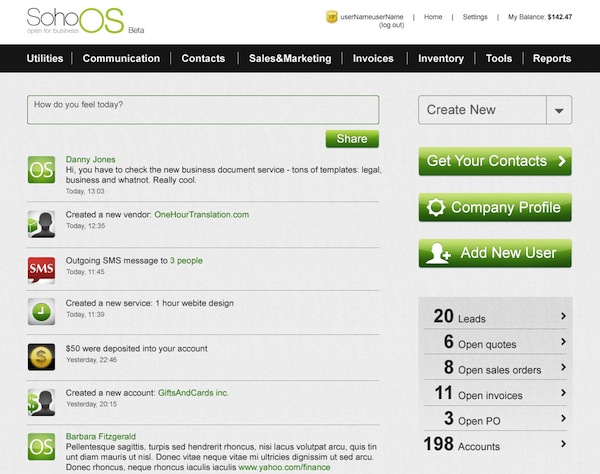Image resolution: width=600 pixels, height=474 pixels.
Task: Open Settings in the top bar
Action: pos(475,17)
